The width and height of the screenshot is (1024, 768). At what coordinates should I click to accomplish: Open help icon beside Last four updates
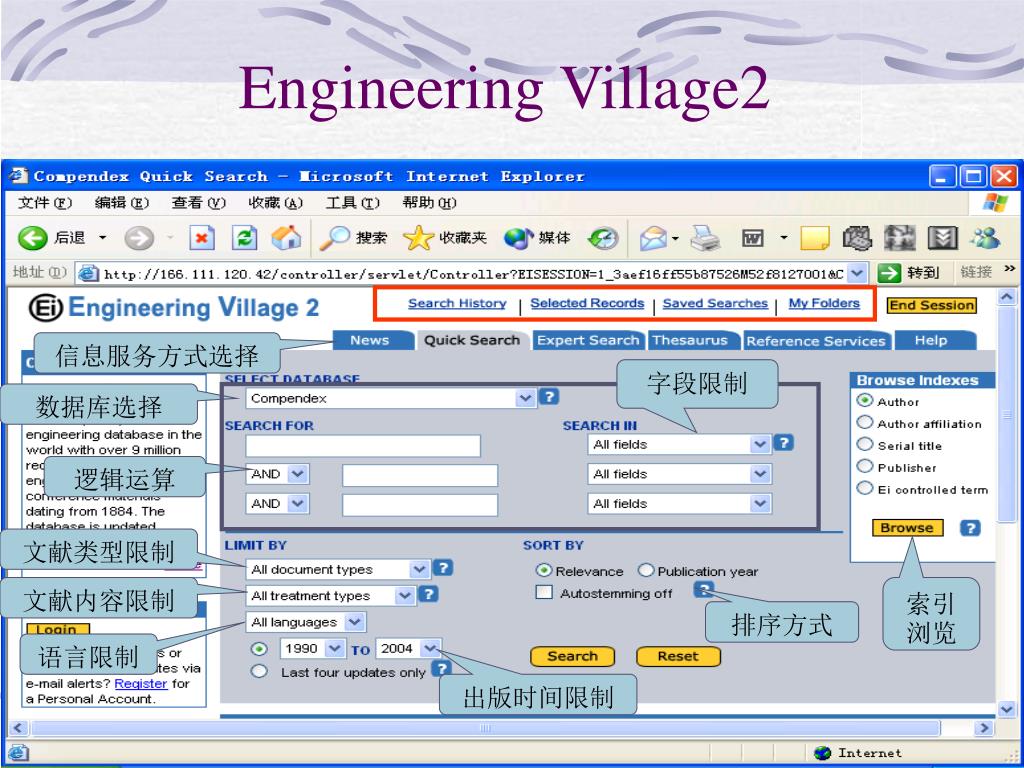(442, 667)
